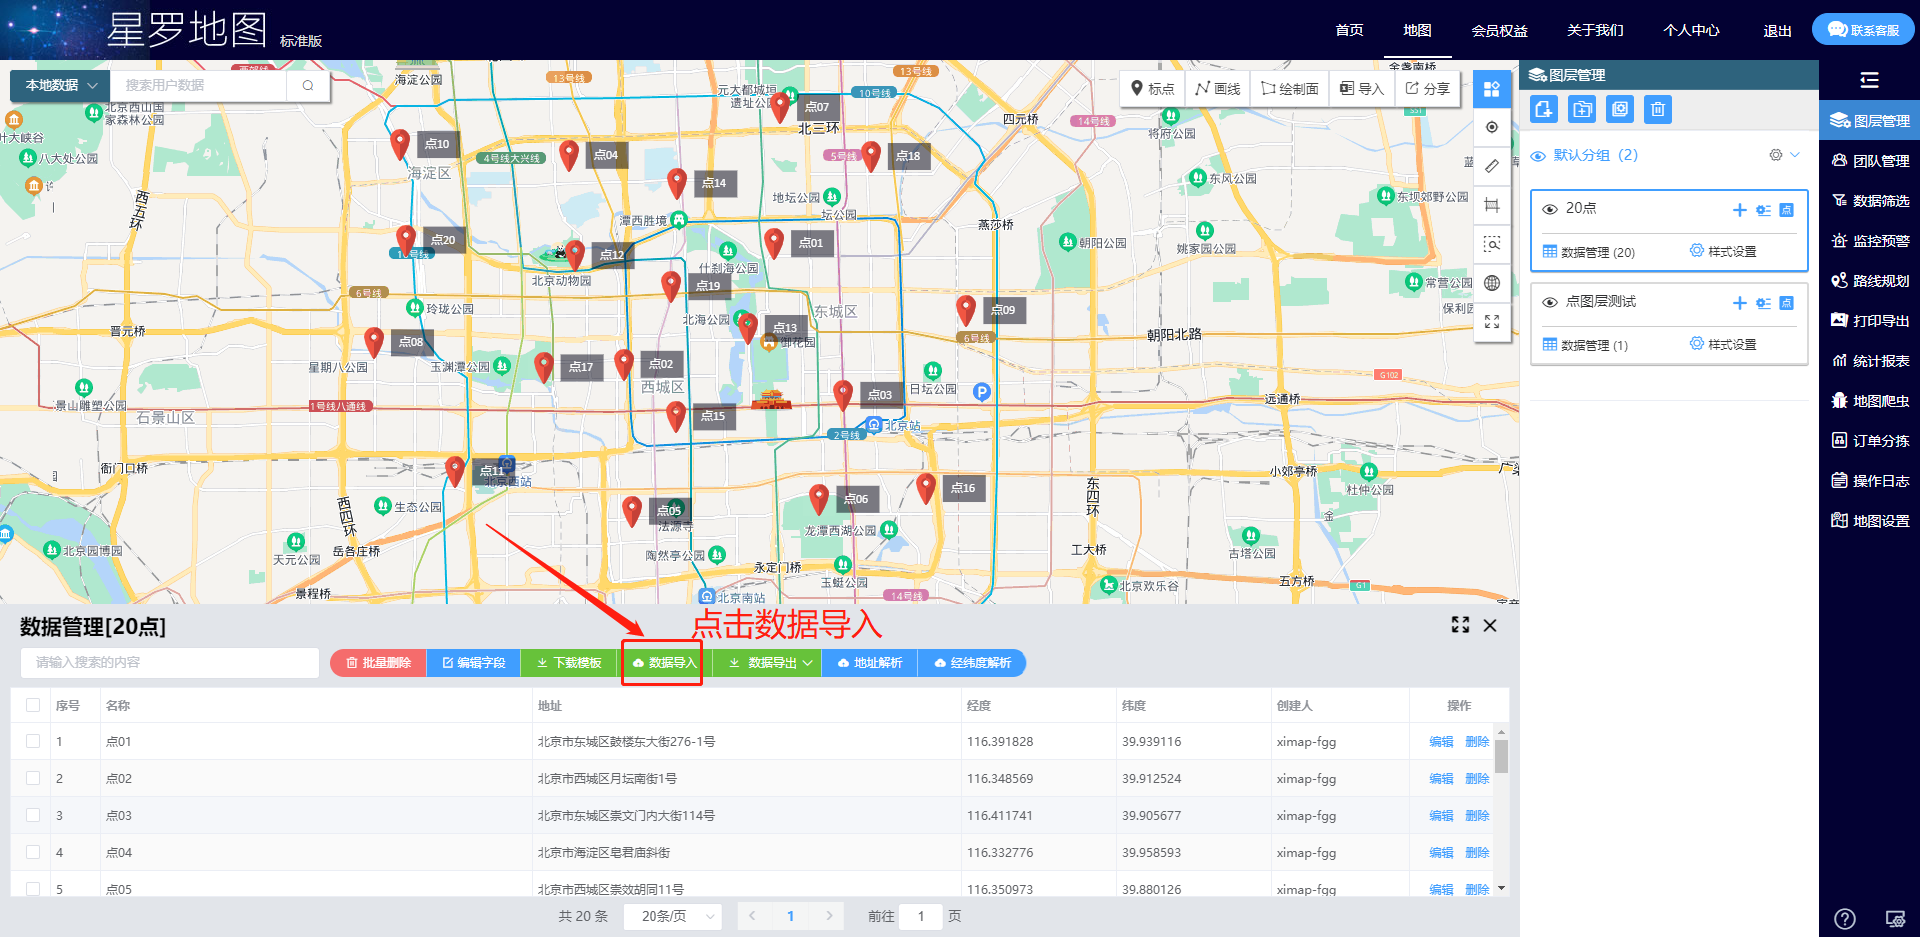Click the 绘制面 map tool
Viewport: 1920px width, 937px height.
(x=1290, y=89)
